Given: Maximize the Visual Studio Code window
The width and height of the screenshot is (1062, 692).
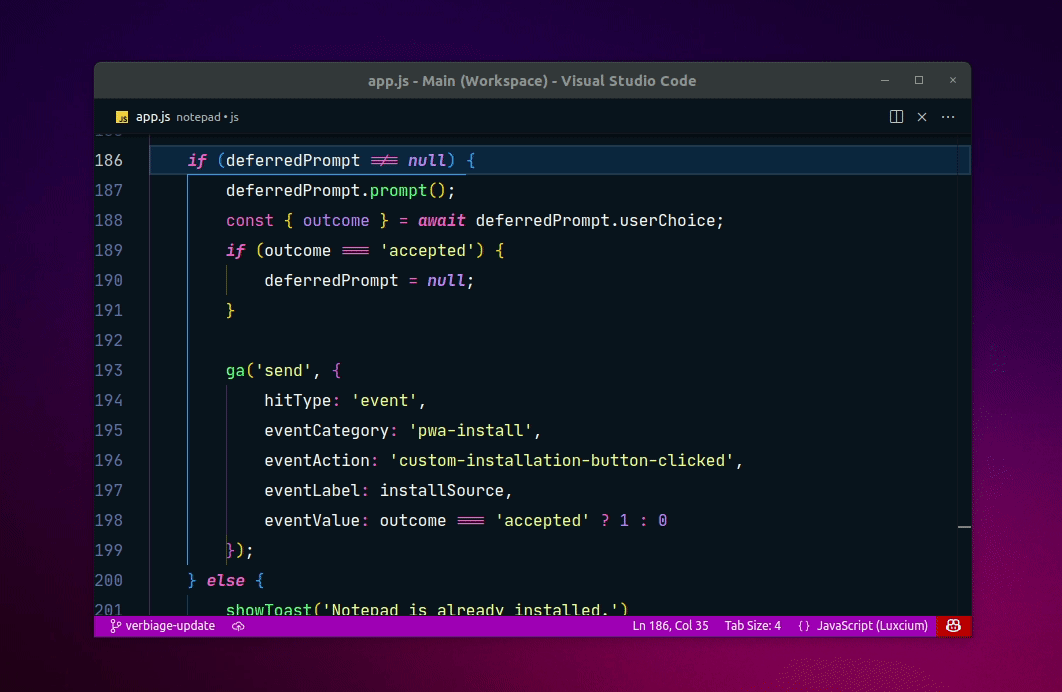Looking at the screenshot, I should pyautogui.click(x=919, y=80).
